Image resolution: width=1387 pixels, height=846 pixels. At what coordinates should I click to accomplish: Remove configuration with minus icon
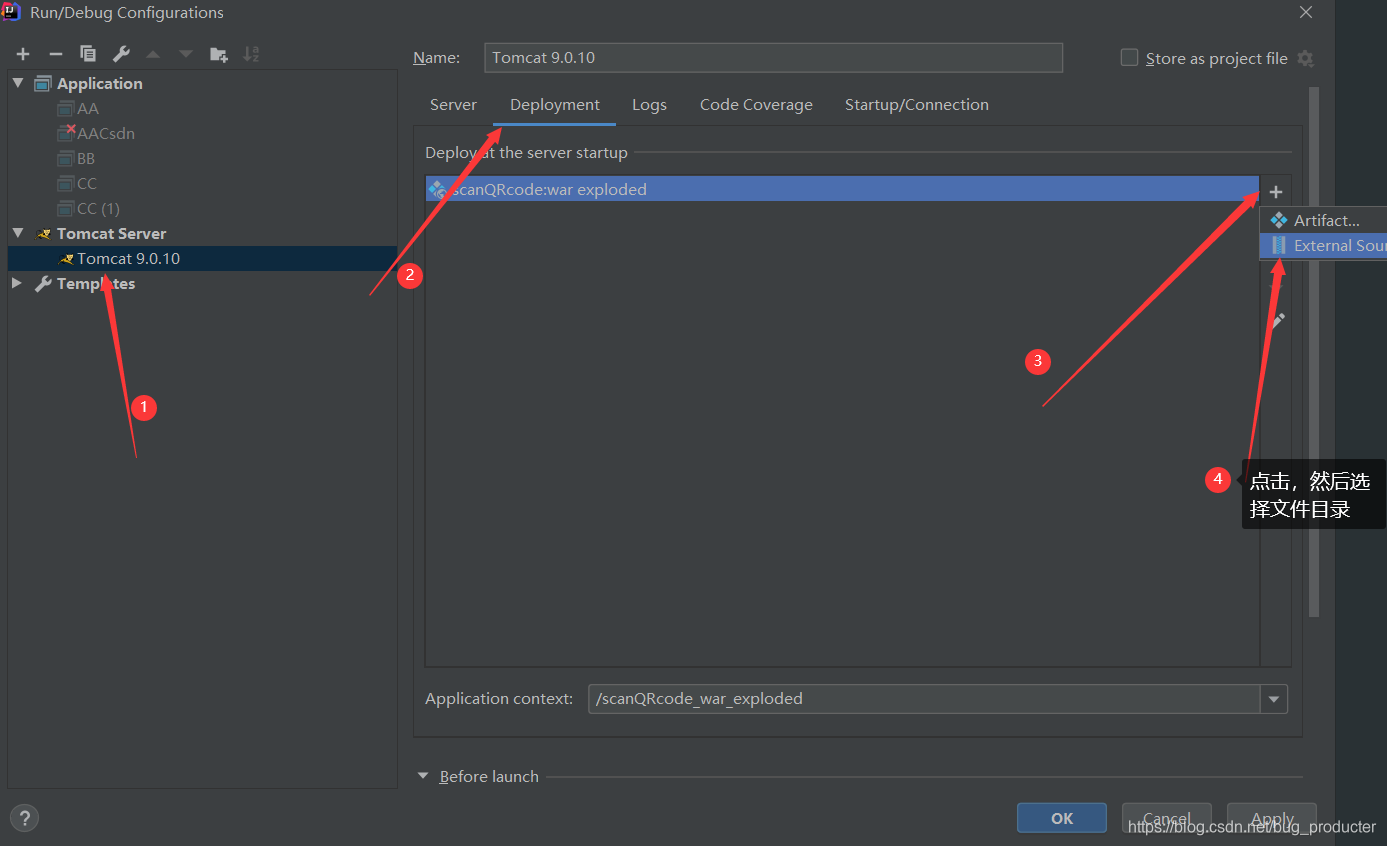56,54
